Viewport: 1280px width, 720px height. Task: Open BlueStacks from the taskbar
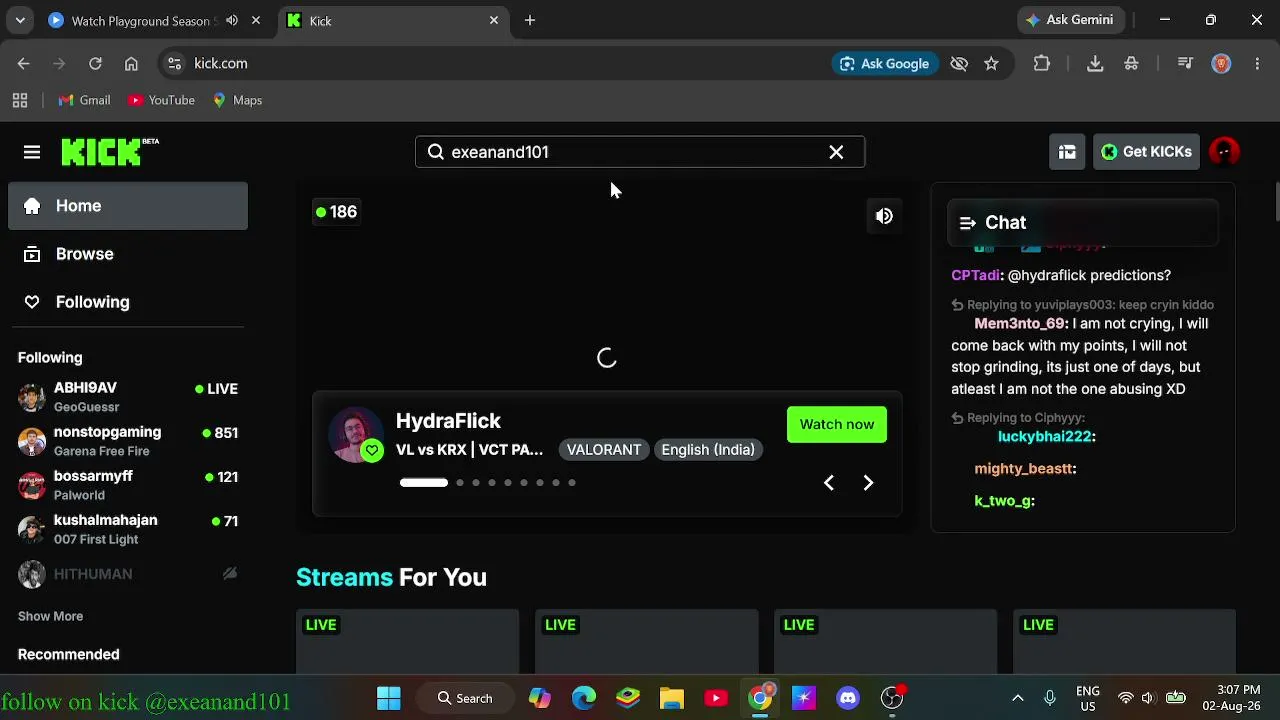coord(628,698)
